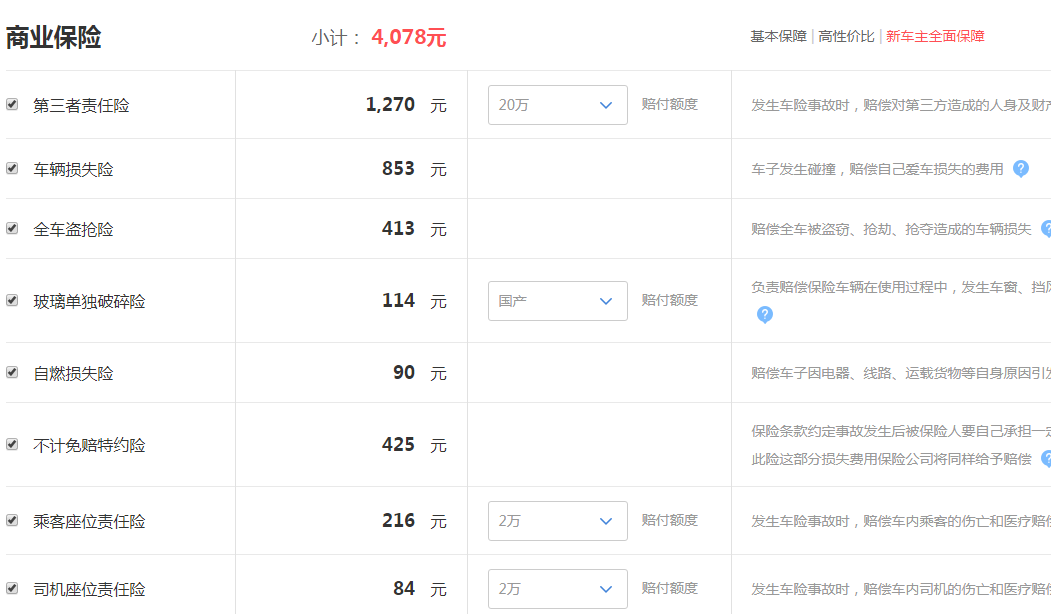Click the 第三者责任险 label
Viewport: 1051px width, 614px height.
click(81, 105)
